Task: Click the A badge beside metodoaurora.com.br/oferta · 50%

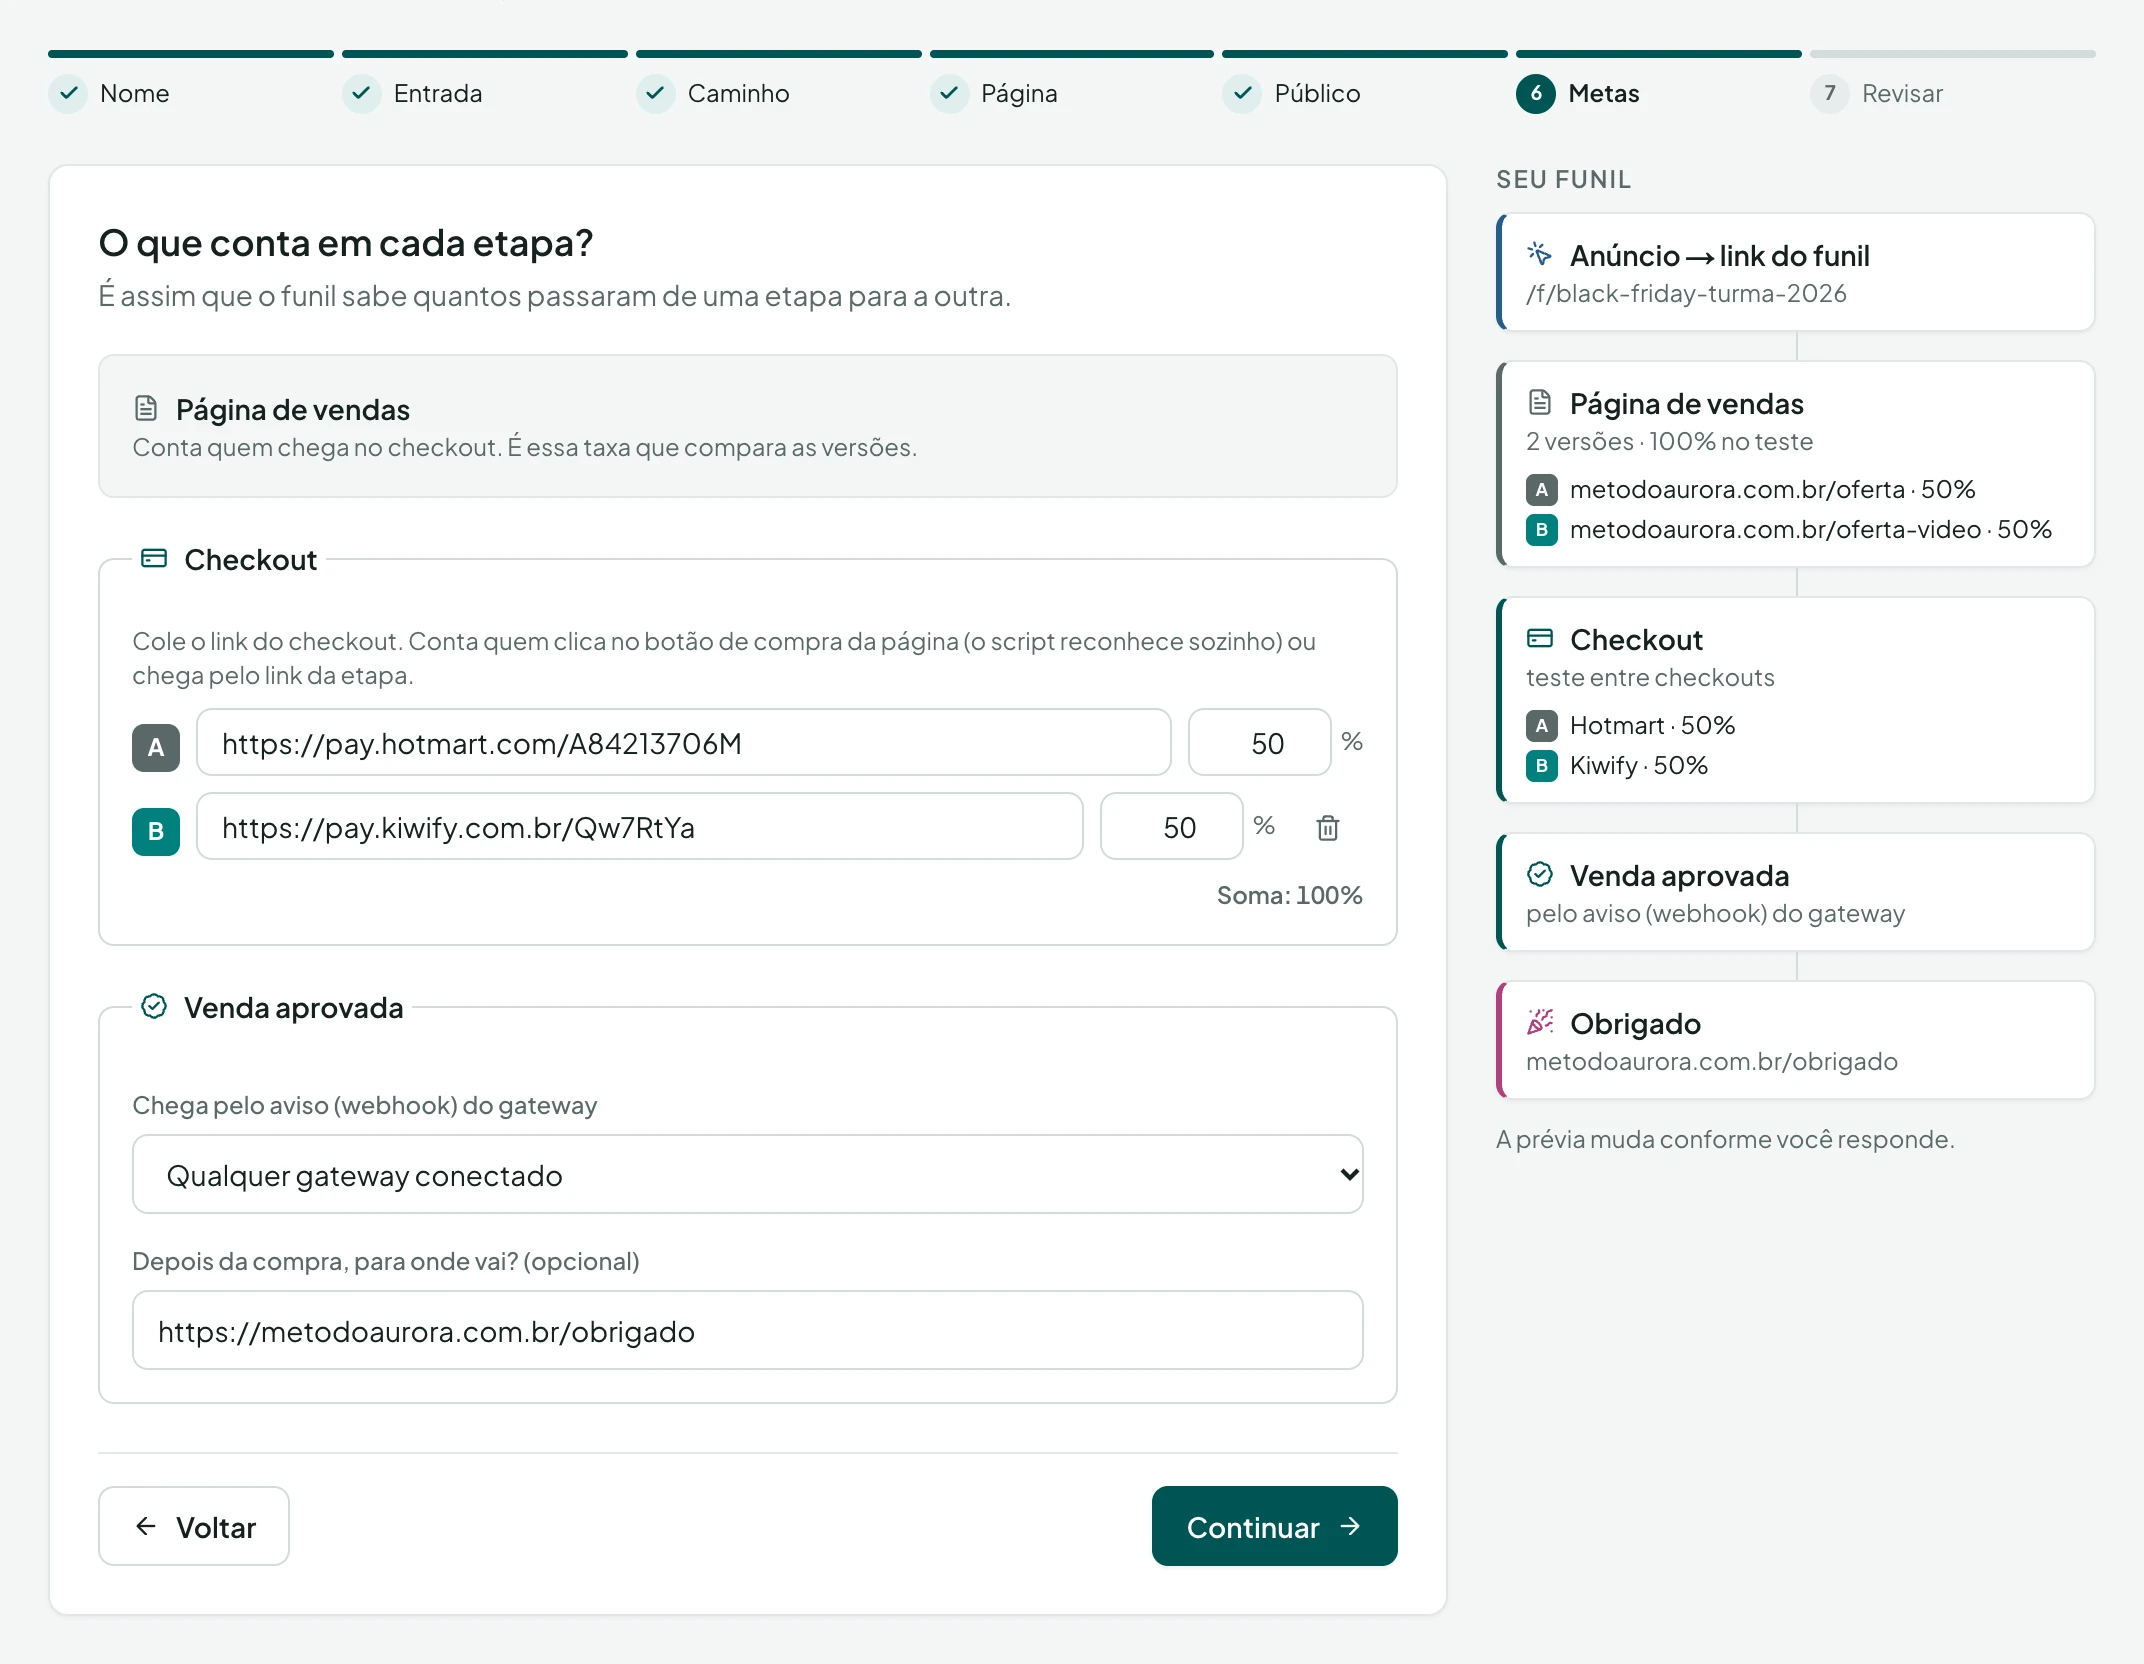Action: tap(1542, 490)
